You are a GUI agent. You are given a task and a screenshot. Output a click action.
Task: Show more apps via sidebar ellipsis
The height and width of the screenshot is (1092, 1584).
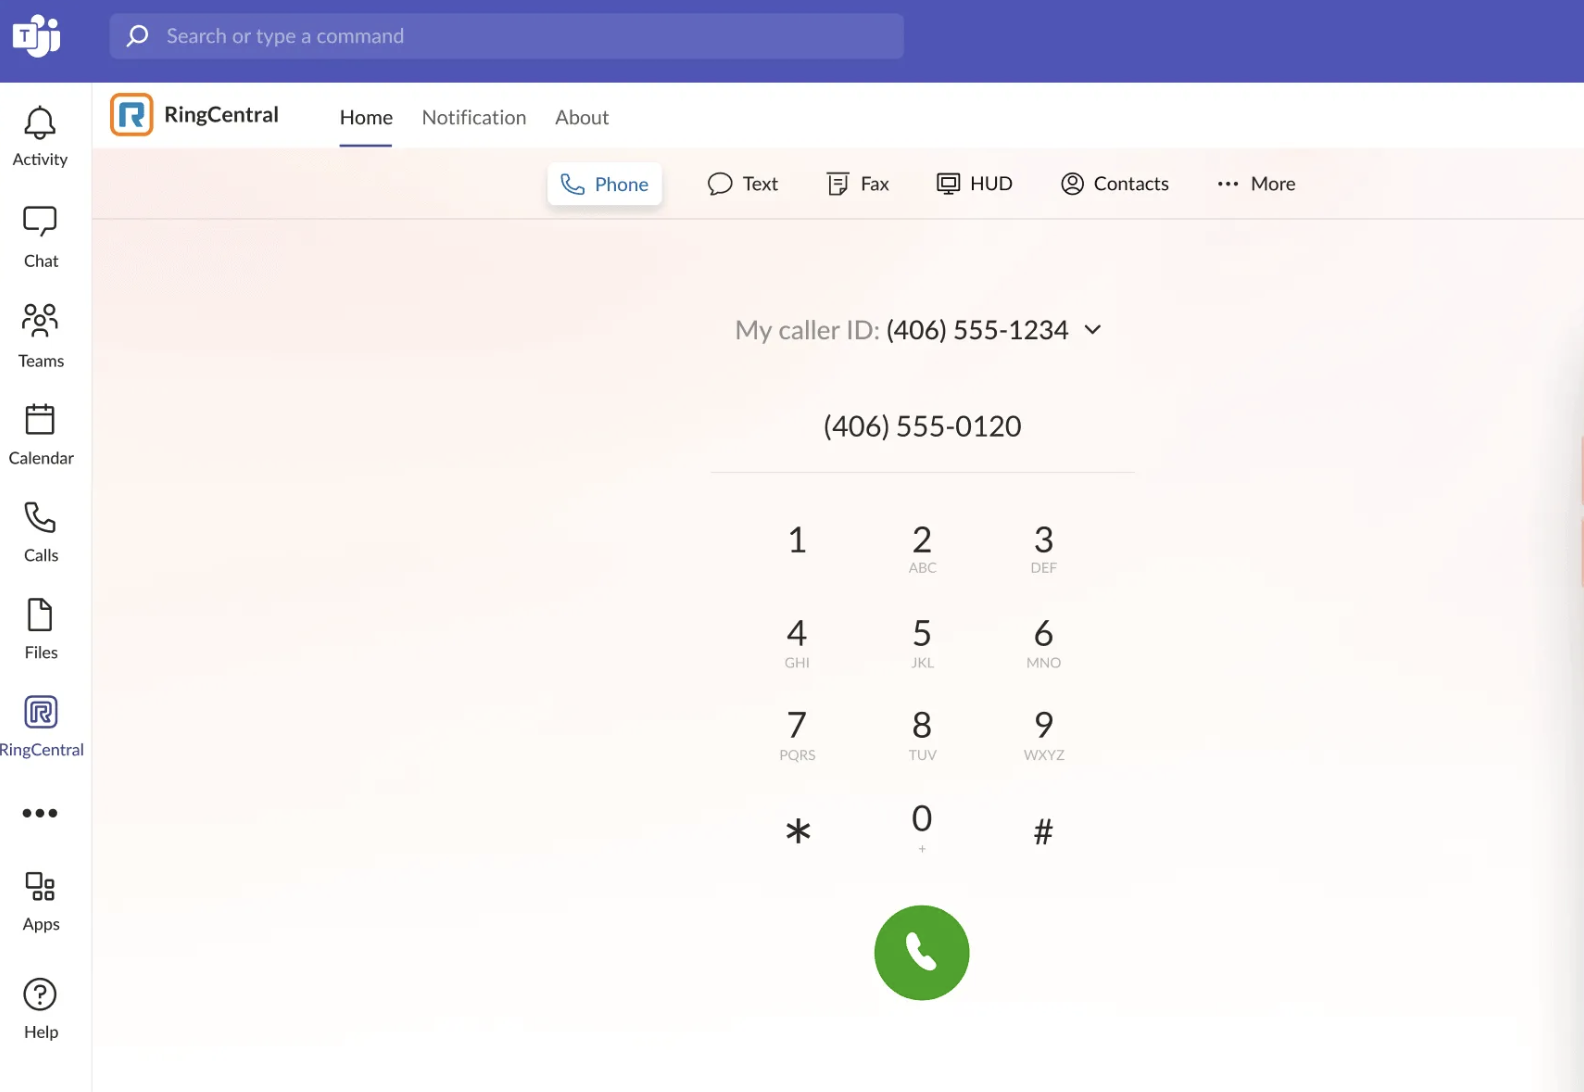click(x=40, y=813)
